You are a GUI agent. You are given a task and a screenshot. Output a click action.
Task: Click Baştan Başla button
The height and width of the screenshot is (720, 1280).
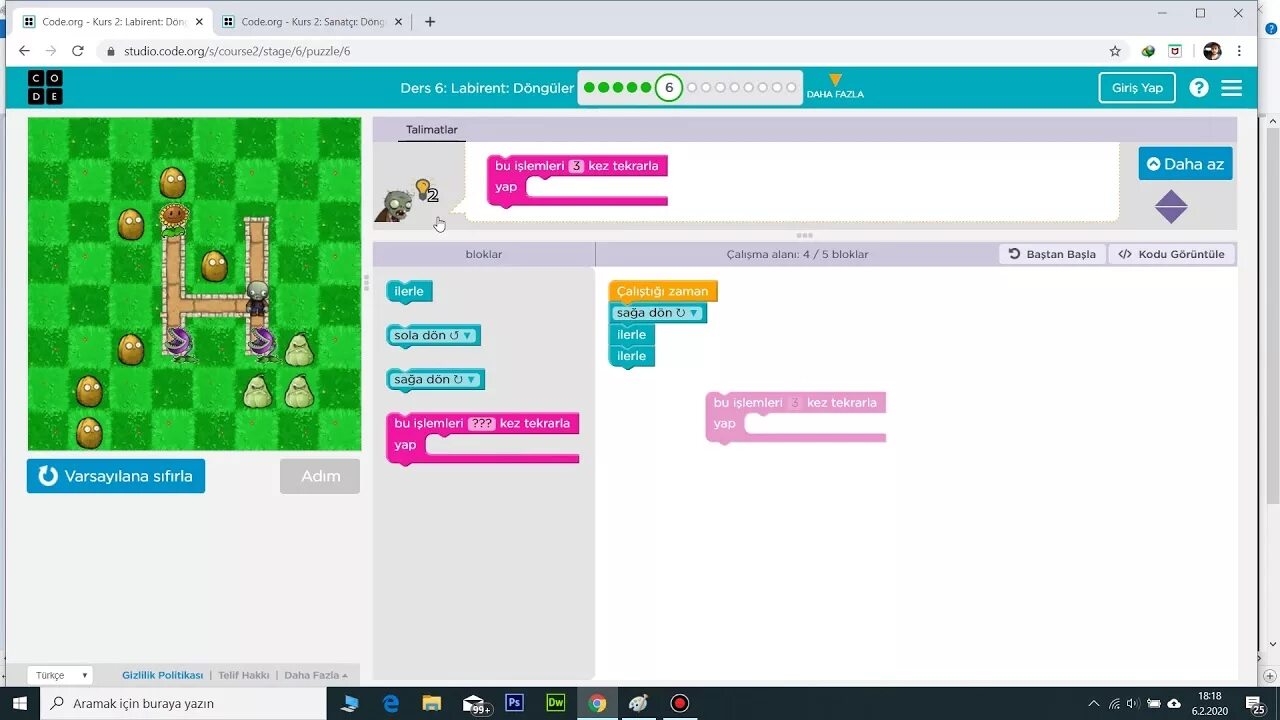pyautogui.click(x=1052, y=254)
